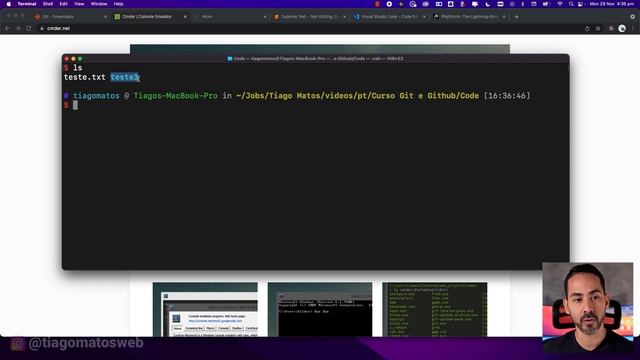
Task: Minimize the Terminal window yellow button
Action: pos(73,59)
